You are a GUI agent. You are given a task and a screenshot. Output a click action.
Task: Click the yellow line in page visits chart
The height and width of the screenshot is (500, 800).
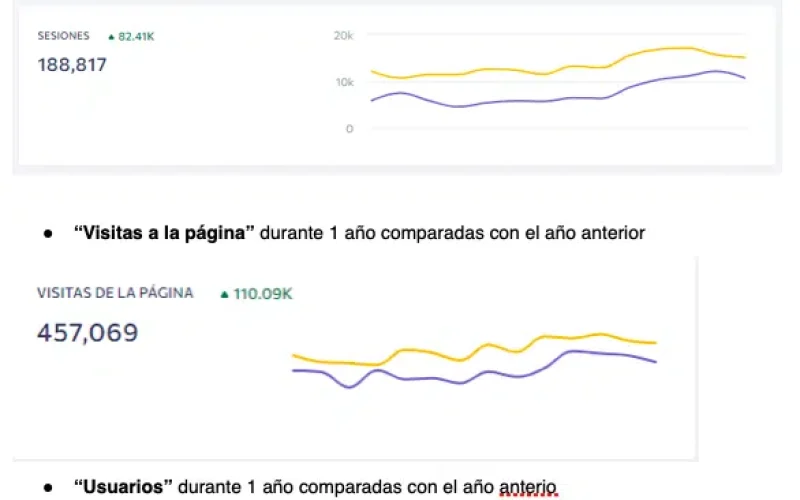coord(474,350)
